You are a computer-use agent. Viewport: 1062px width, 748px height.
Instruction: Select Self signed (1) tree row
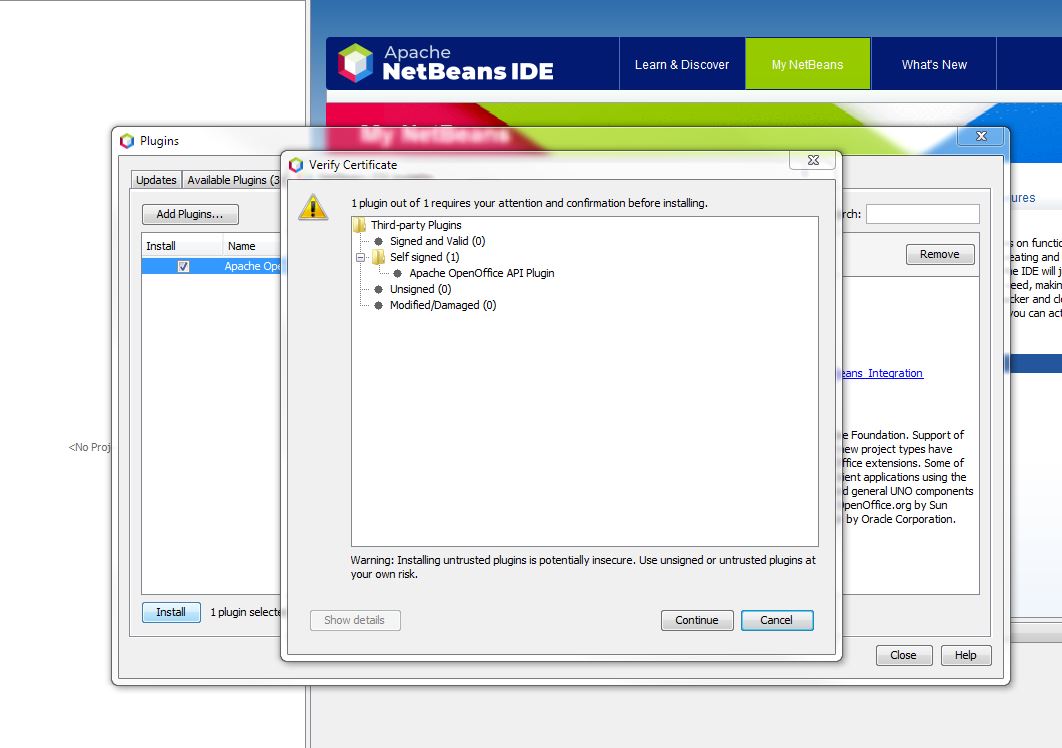point(425,257)
